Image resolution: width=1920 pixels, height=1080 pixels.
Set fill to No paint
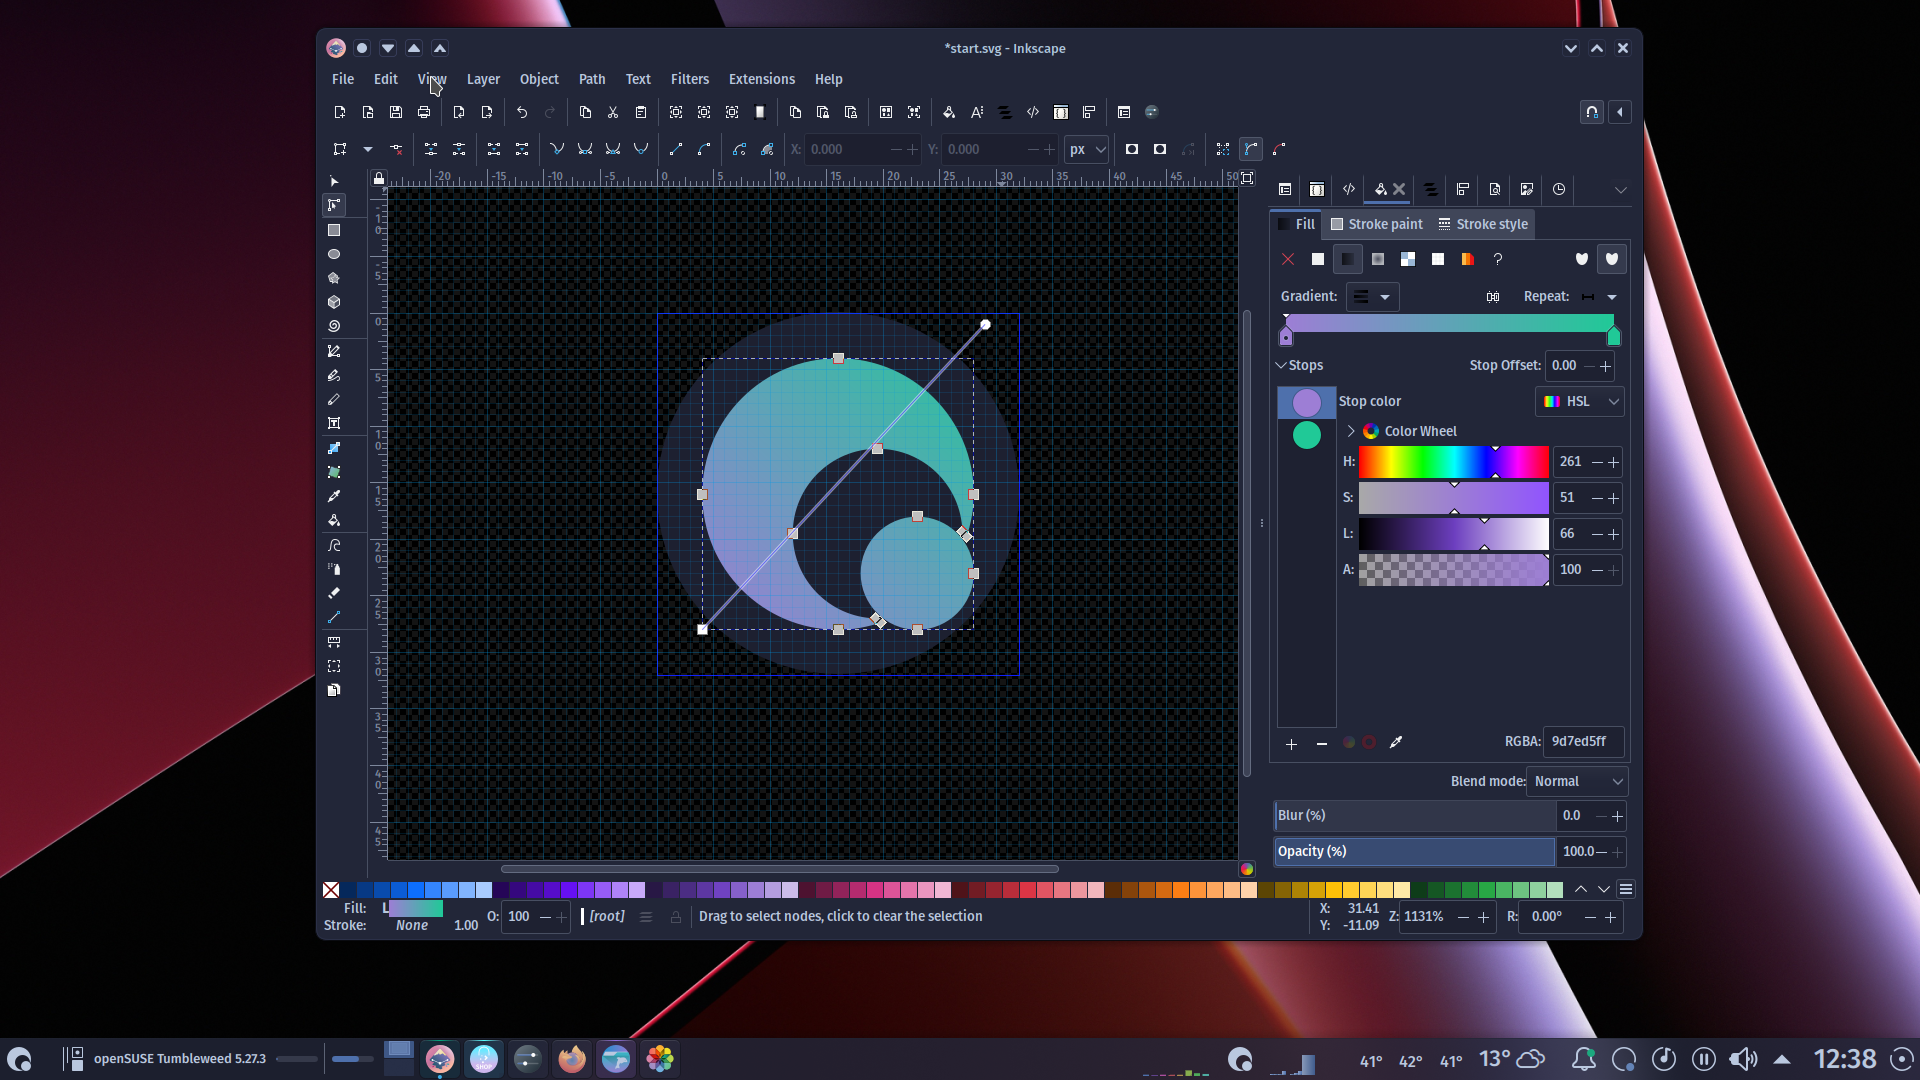pos(1288,259)
